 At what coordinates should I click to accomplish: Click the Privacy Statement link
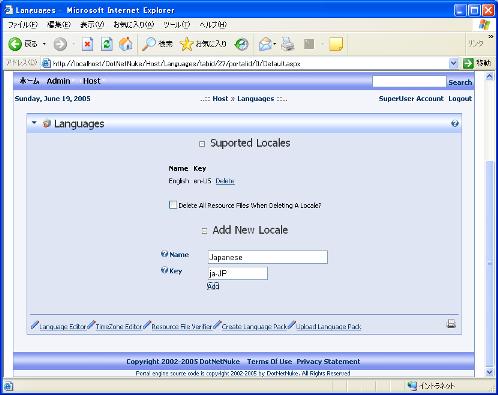coord(328,361)
